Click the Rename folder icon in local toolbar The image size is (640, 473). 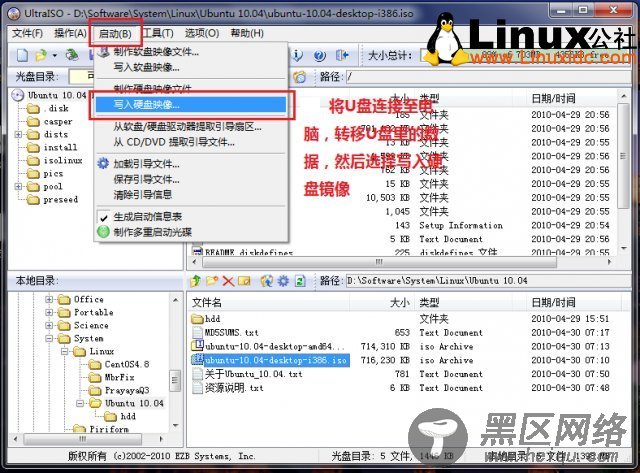tap(244, 281)
